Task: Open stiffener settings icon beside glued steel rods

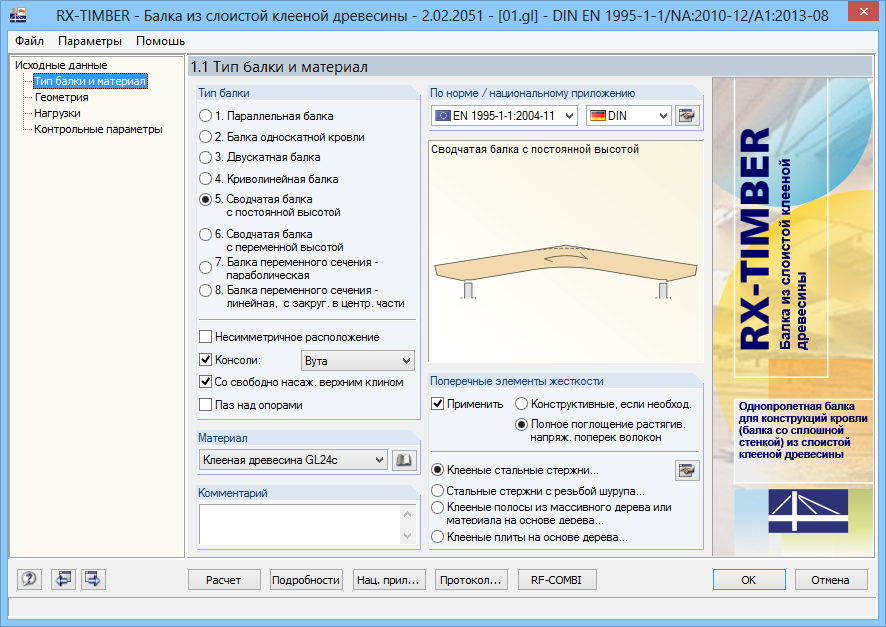Action: click(687, 470)
